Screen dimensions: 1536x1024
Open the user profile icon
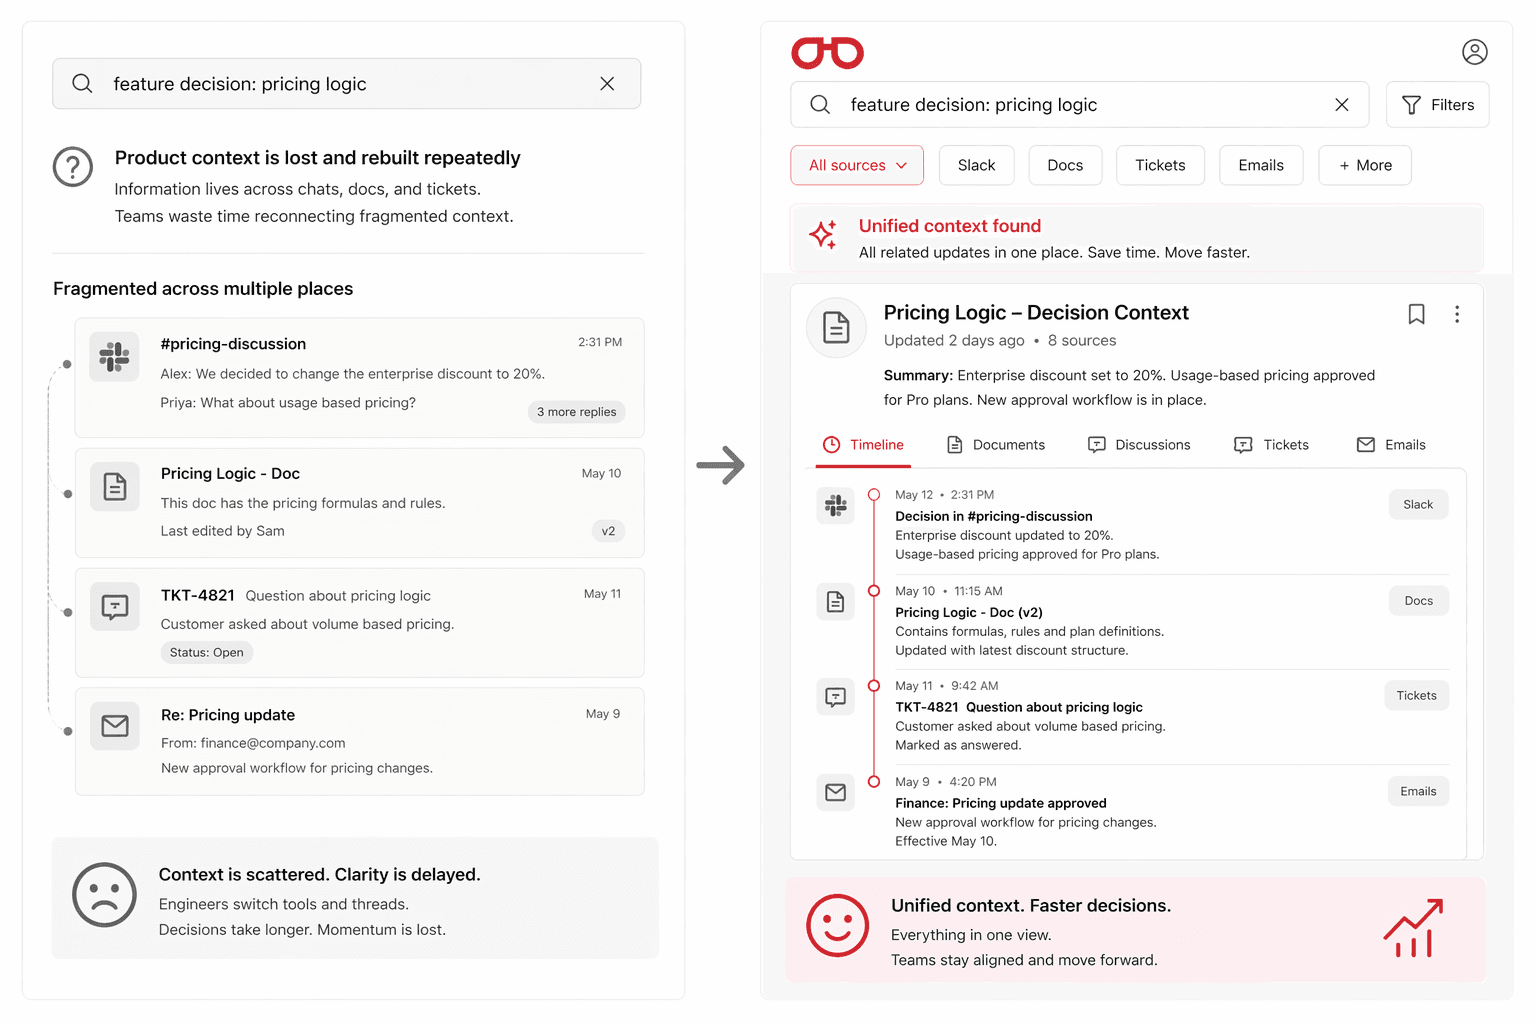(x=1474, y=52)
